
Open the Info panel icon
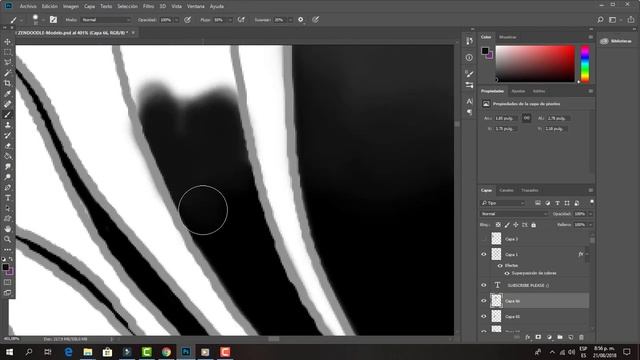pos(469,58)
